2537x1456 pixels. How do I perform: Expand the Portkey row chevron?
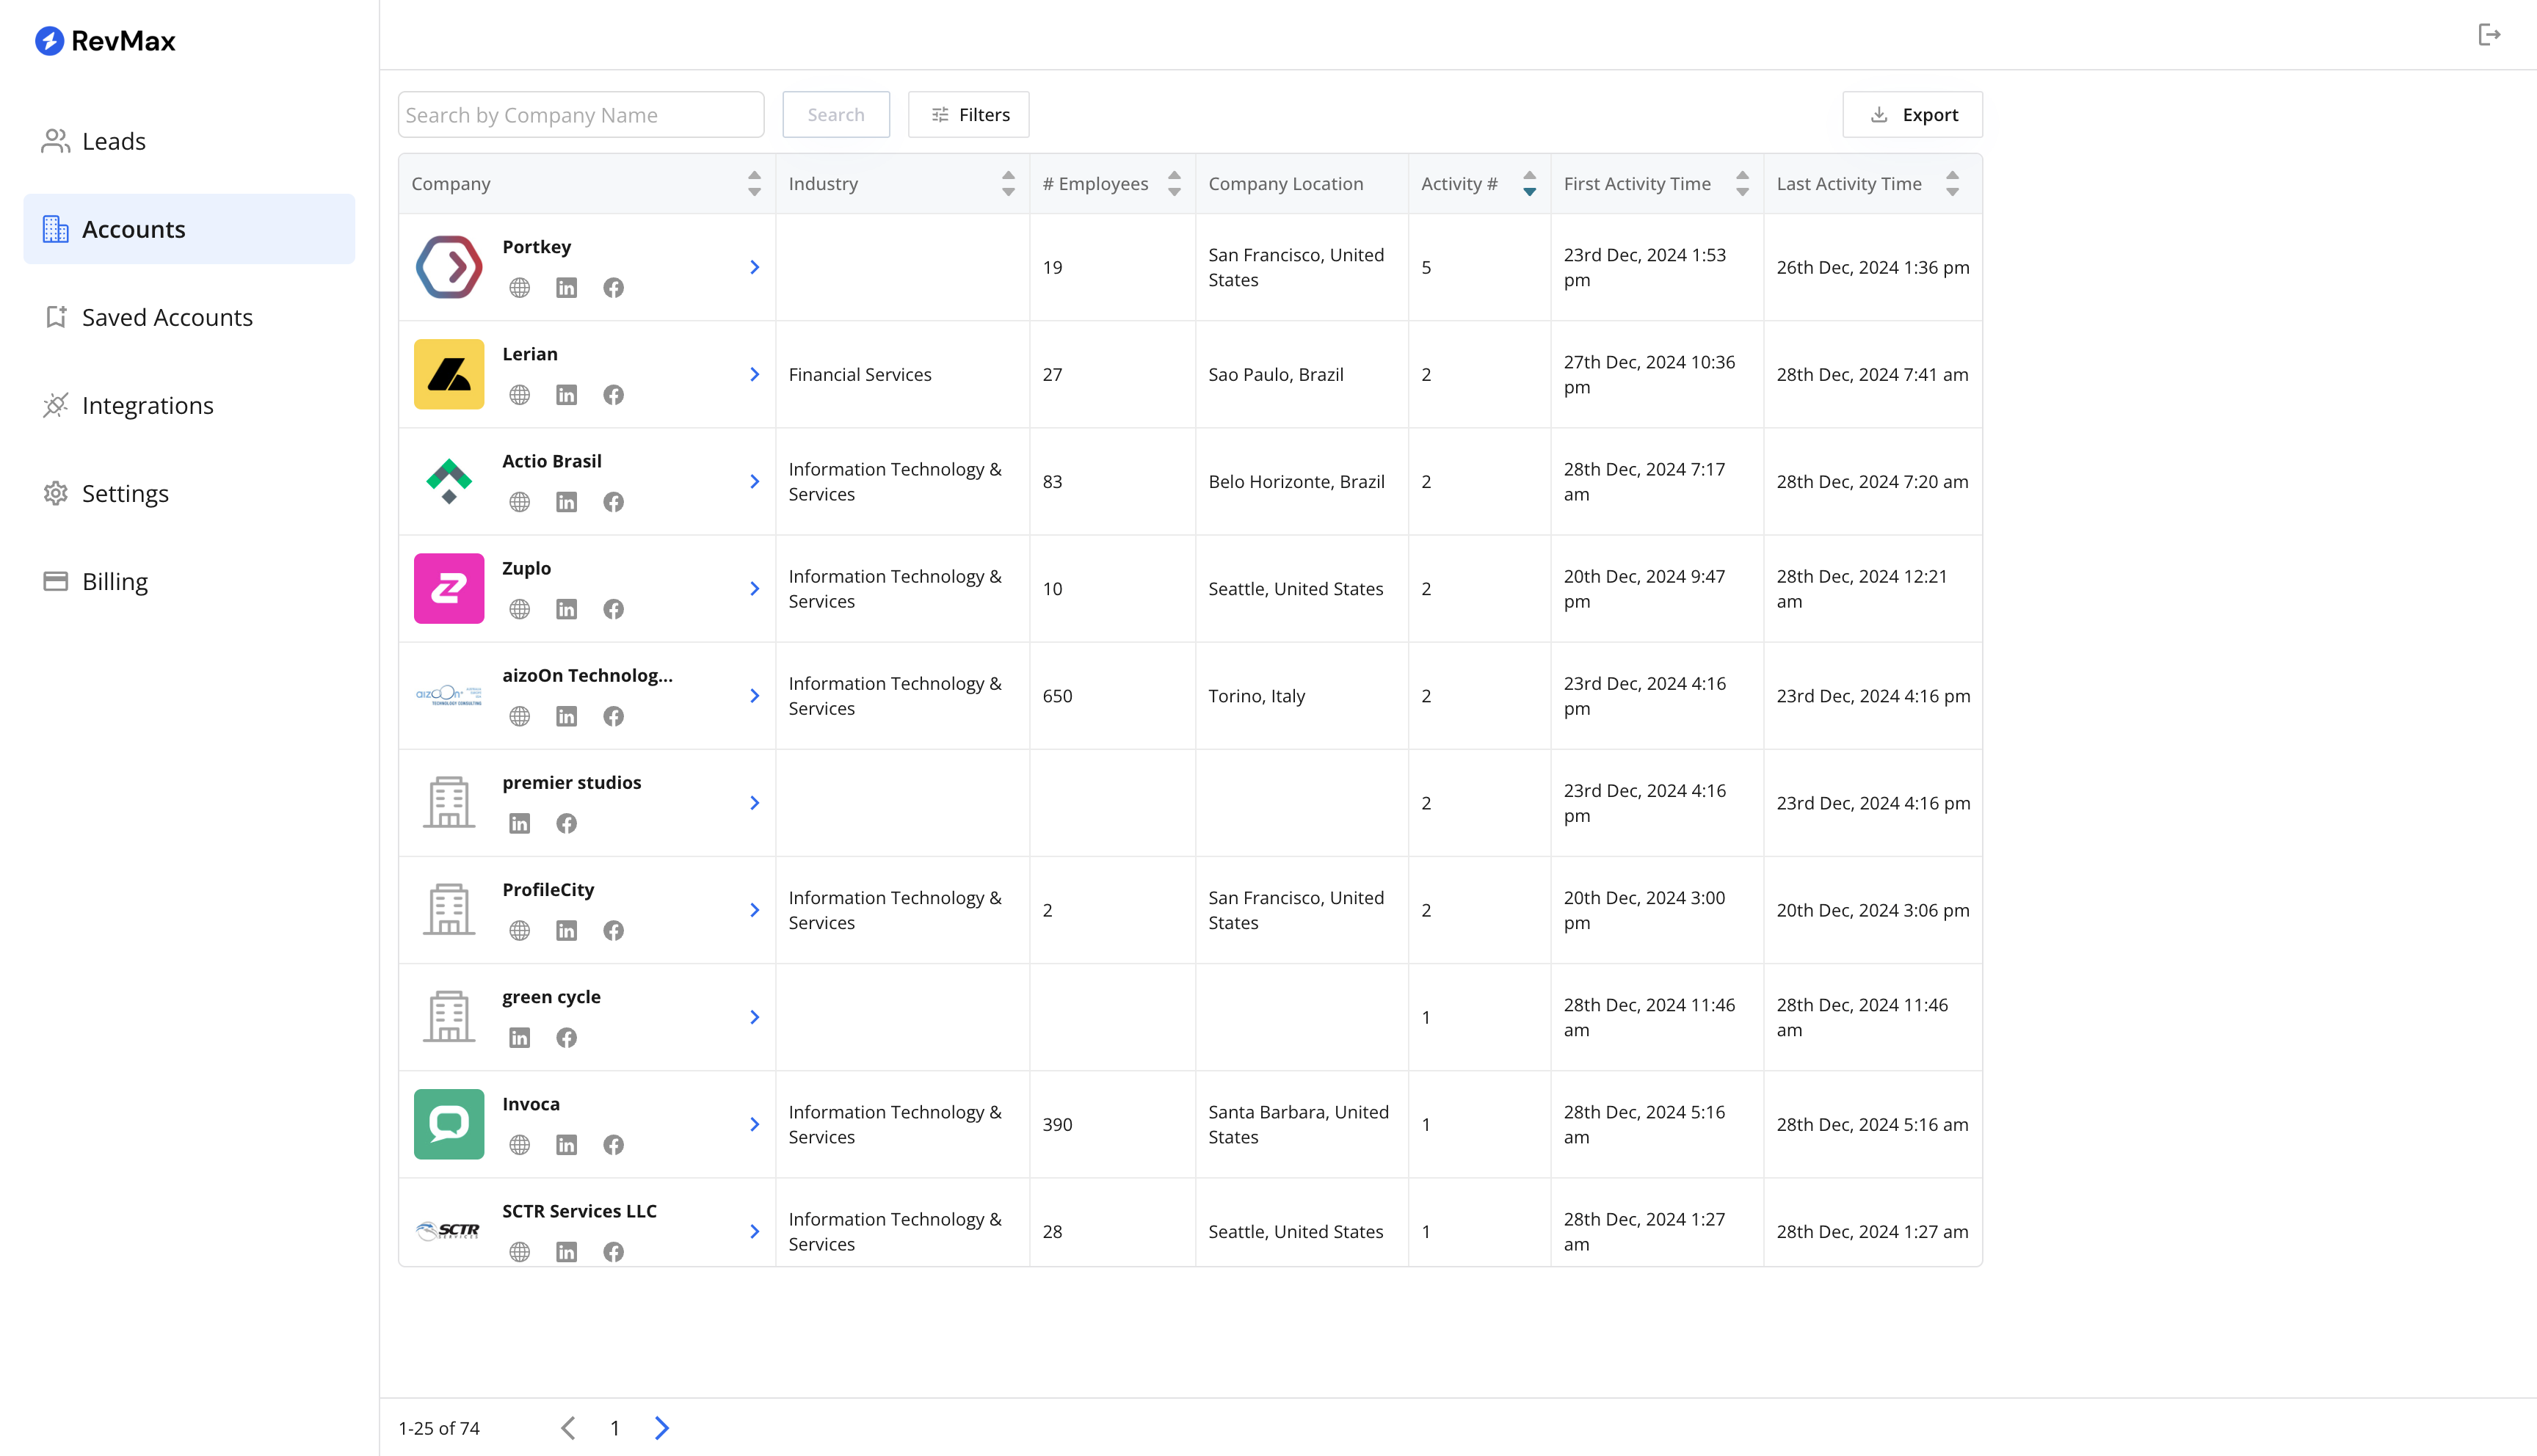click(755, 267)
